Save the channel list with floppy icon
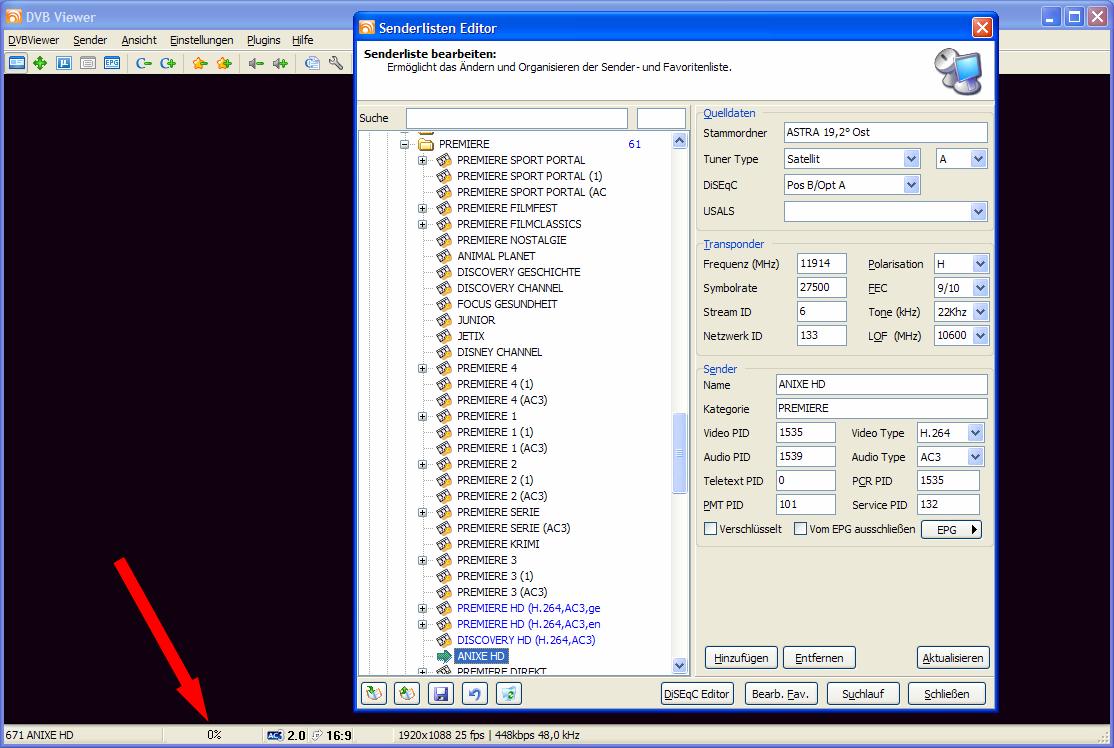 pos(441,693)
